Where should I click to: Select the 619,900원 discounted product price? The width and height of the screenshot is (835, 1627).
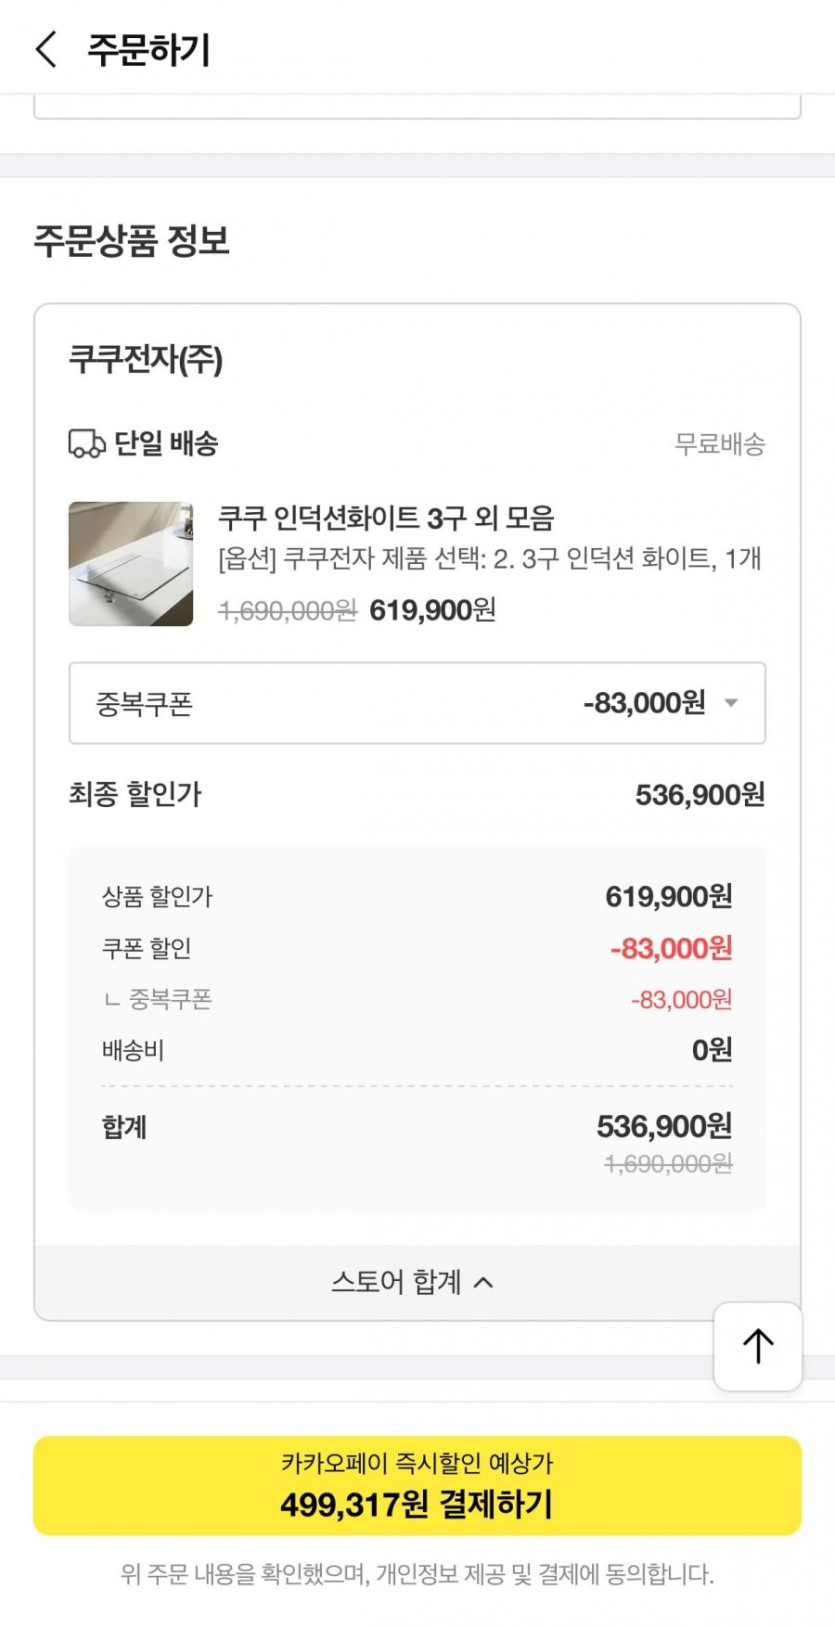click(432, 610)
